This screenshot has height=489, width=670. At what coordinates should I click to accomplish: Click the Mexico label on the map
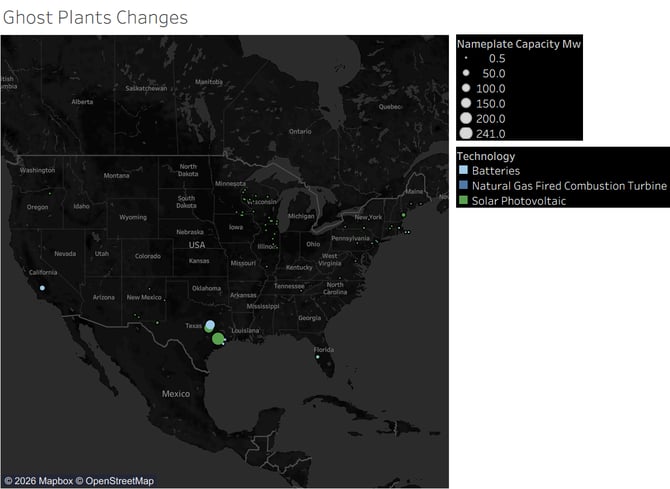[175, 394]
